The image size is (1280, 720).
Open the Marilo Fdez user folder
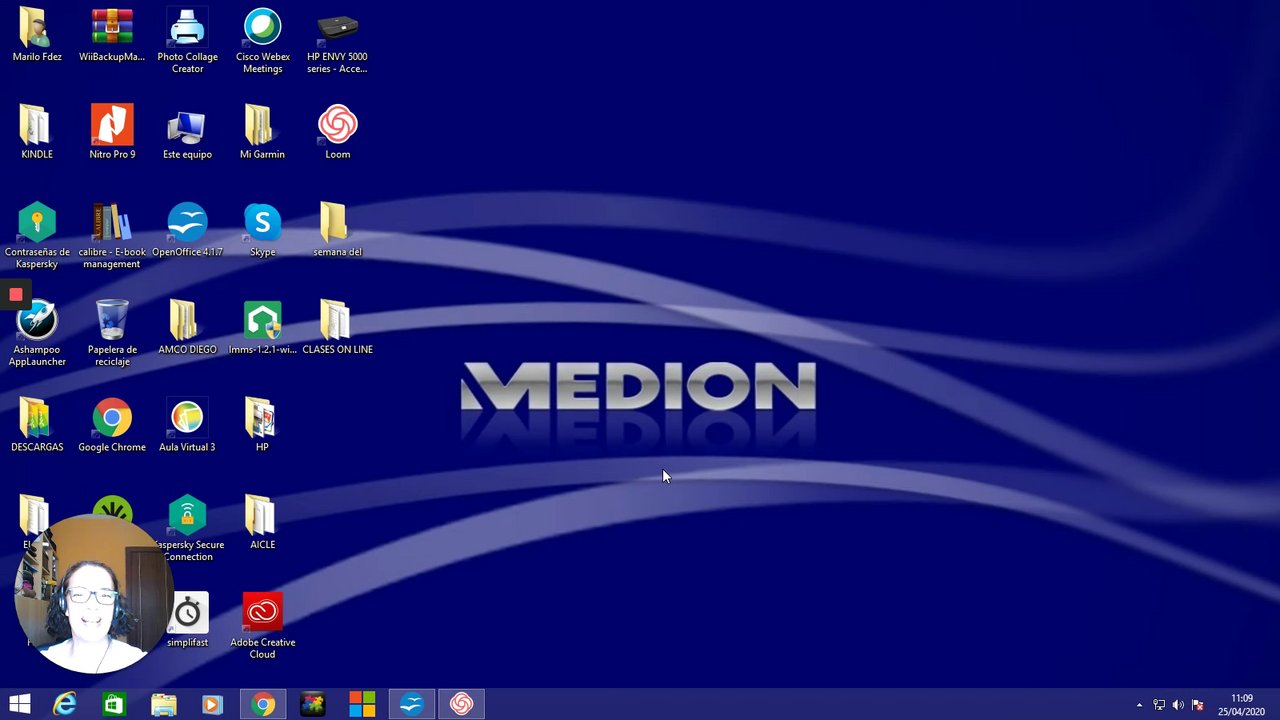[x=37, y=36]
